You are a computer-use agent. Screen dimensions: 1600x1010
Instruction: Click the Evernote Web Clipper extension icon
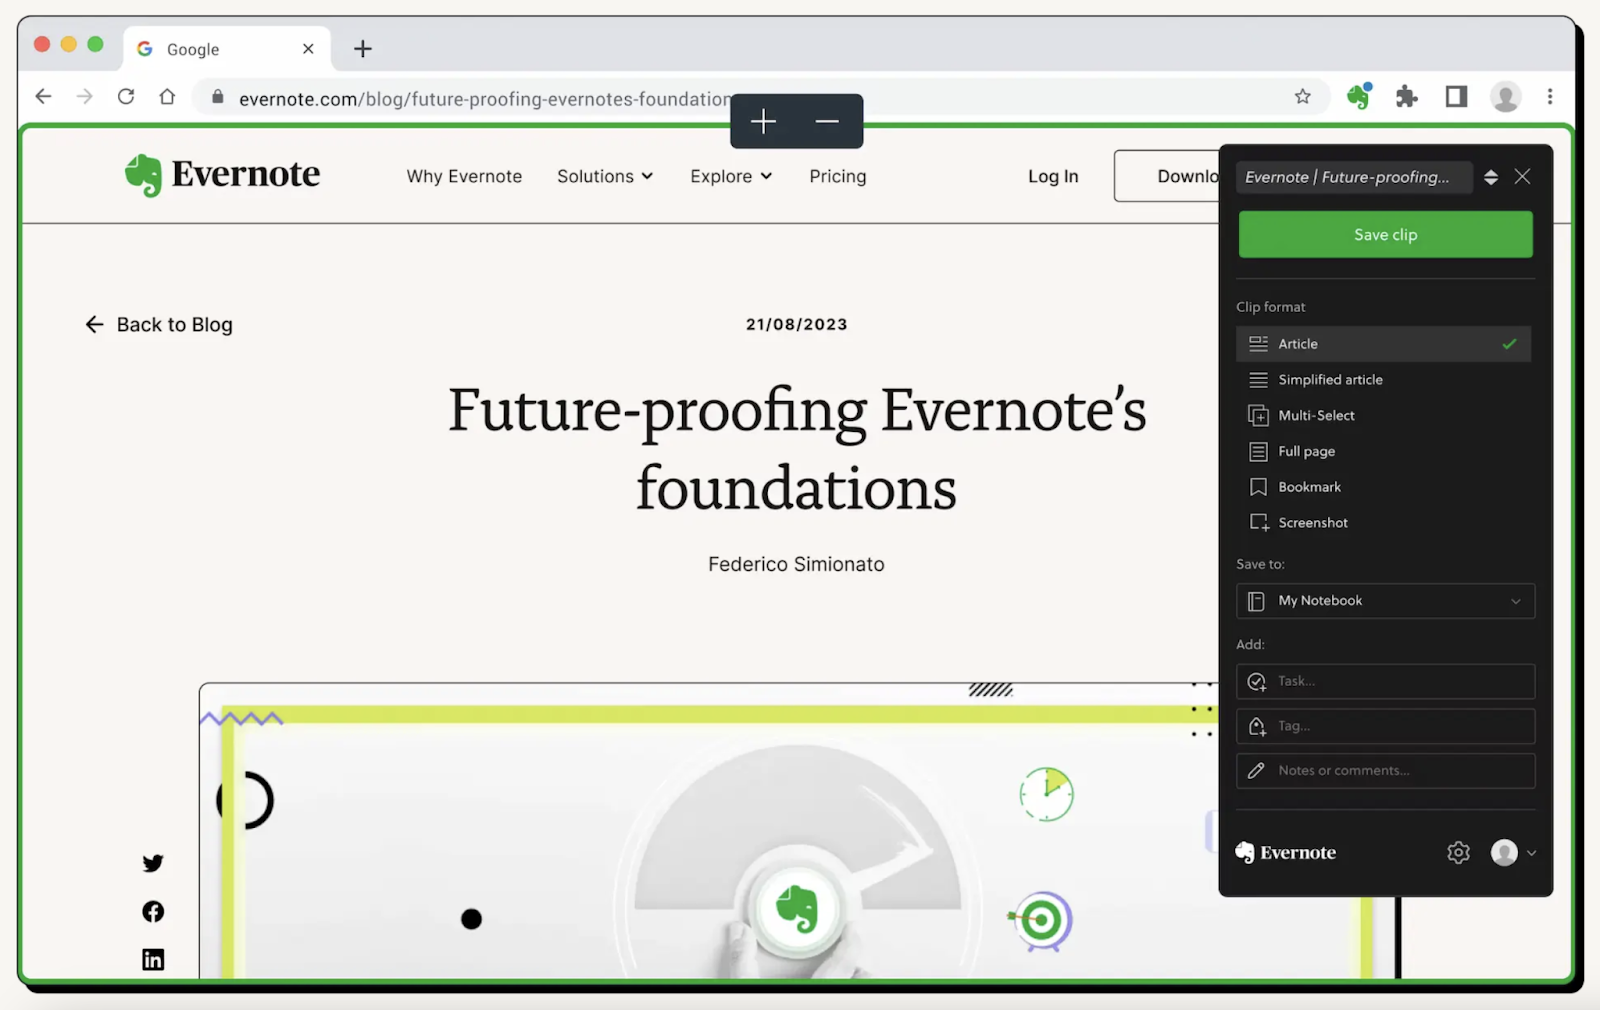coord(1358,96)
